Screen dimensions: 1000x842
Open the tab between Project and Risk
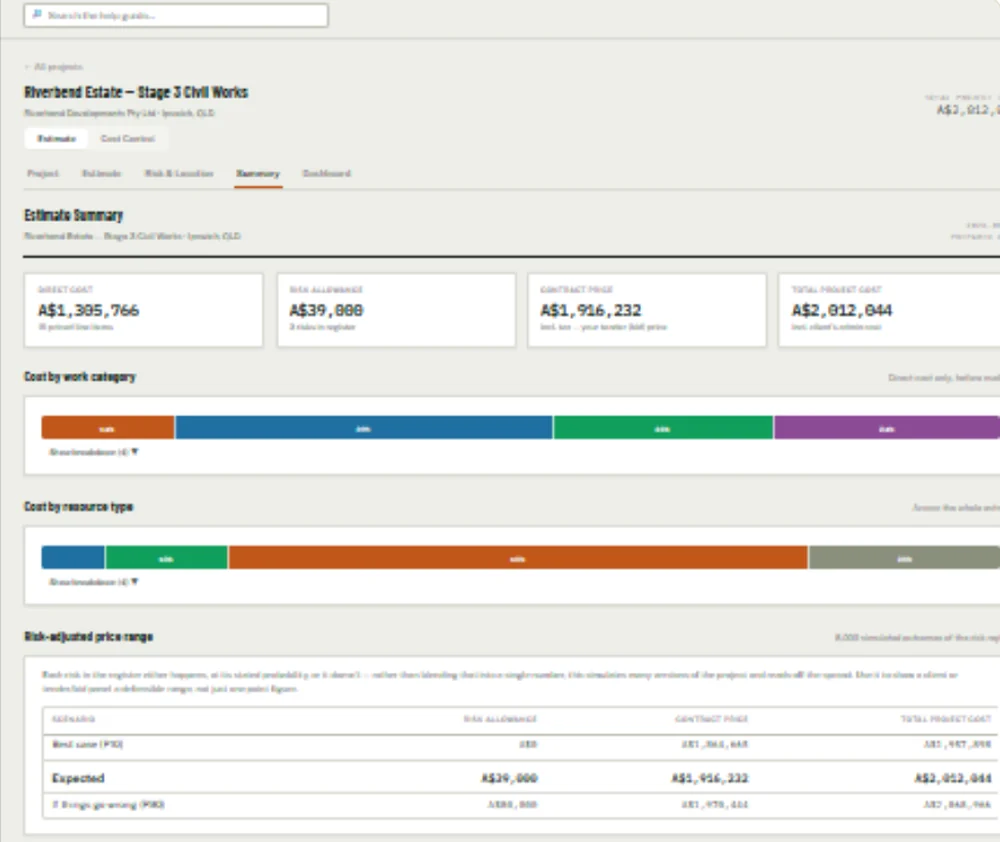pyautogui.click(x=101, y=174)
